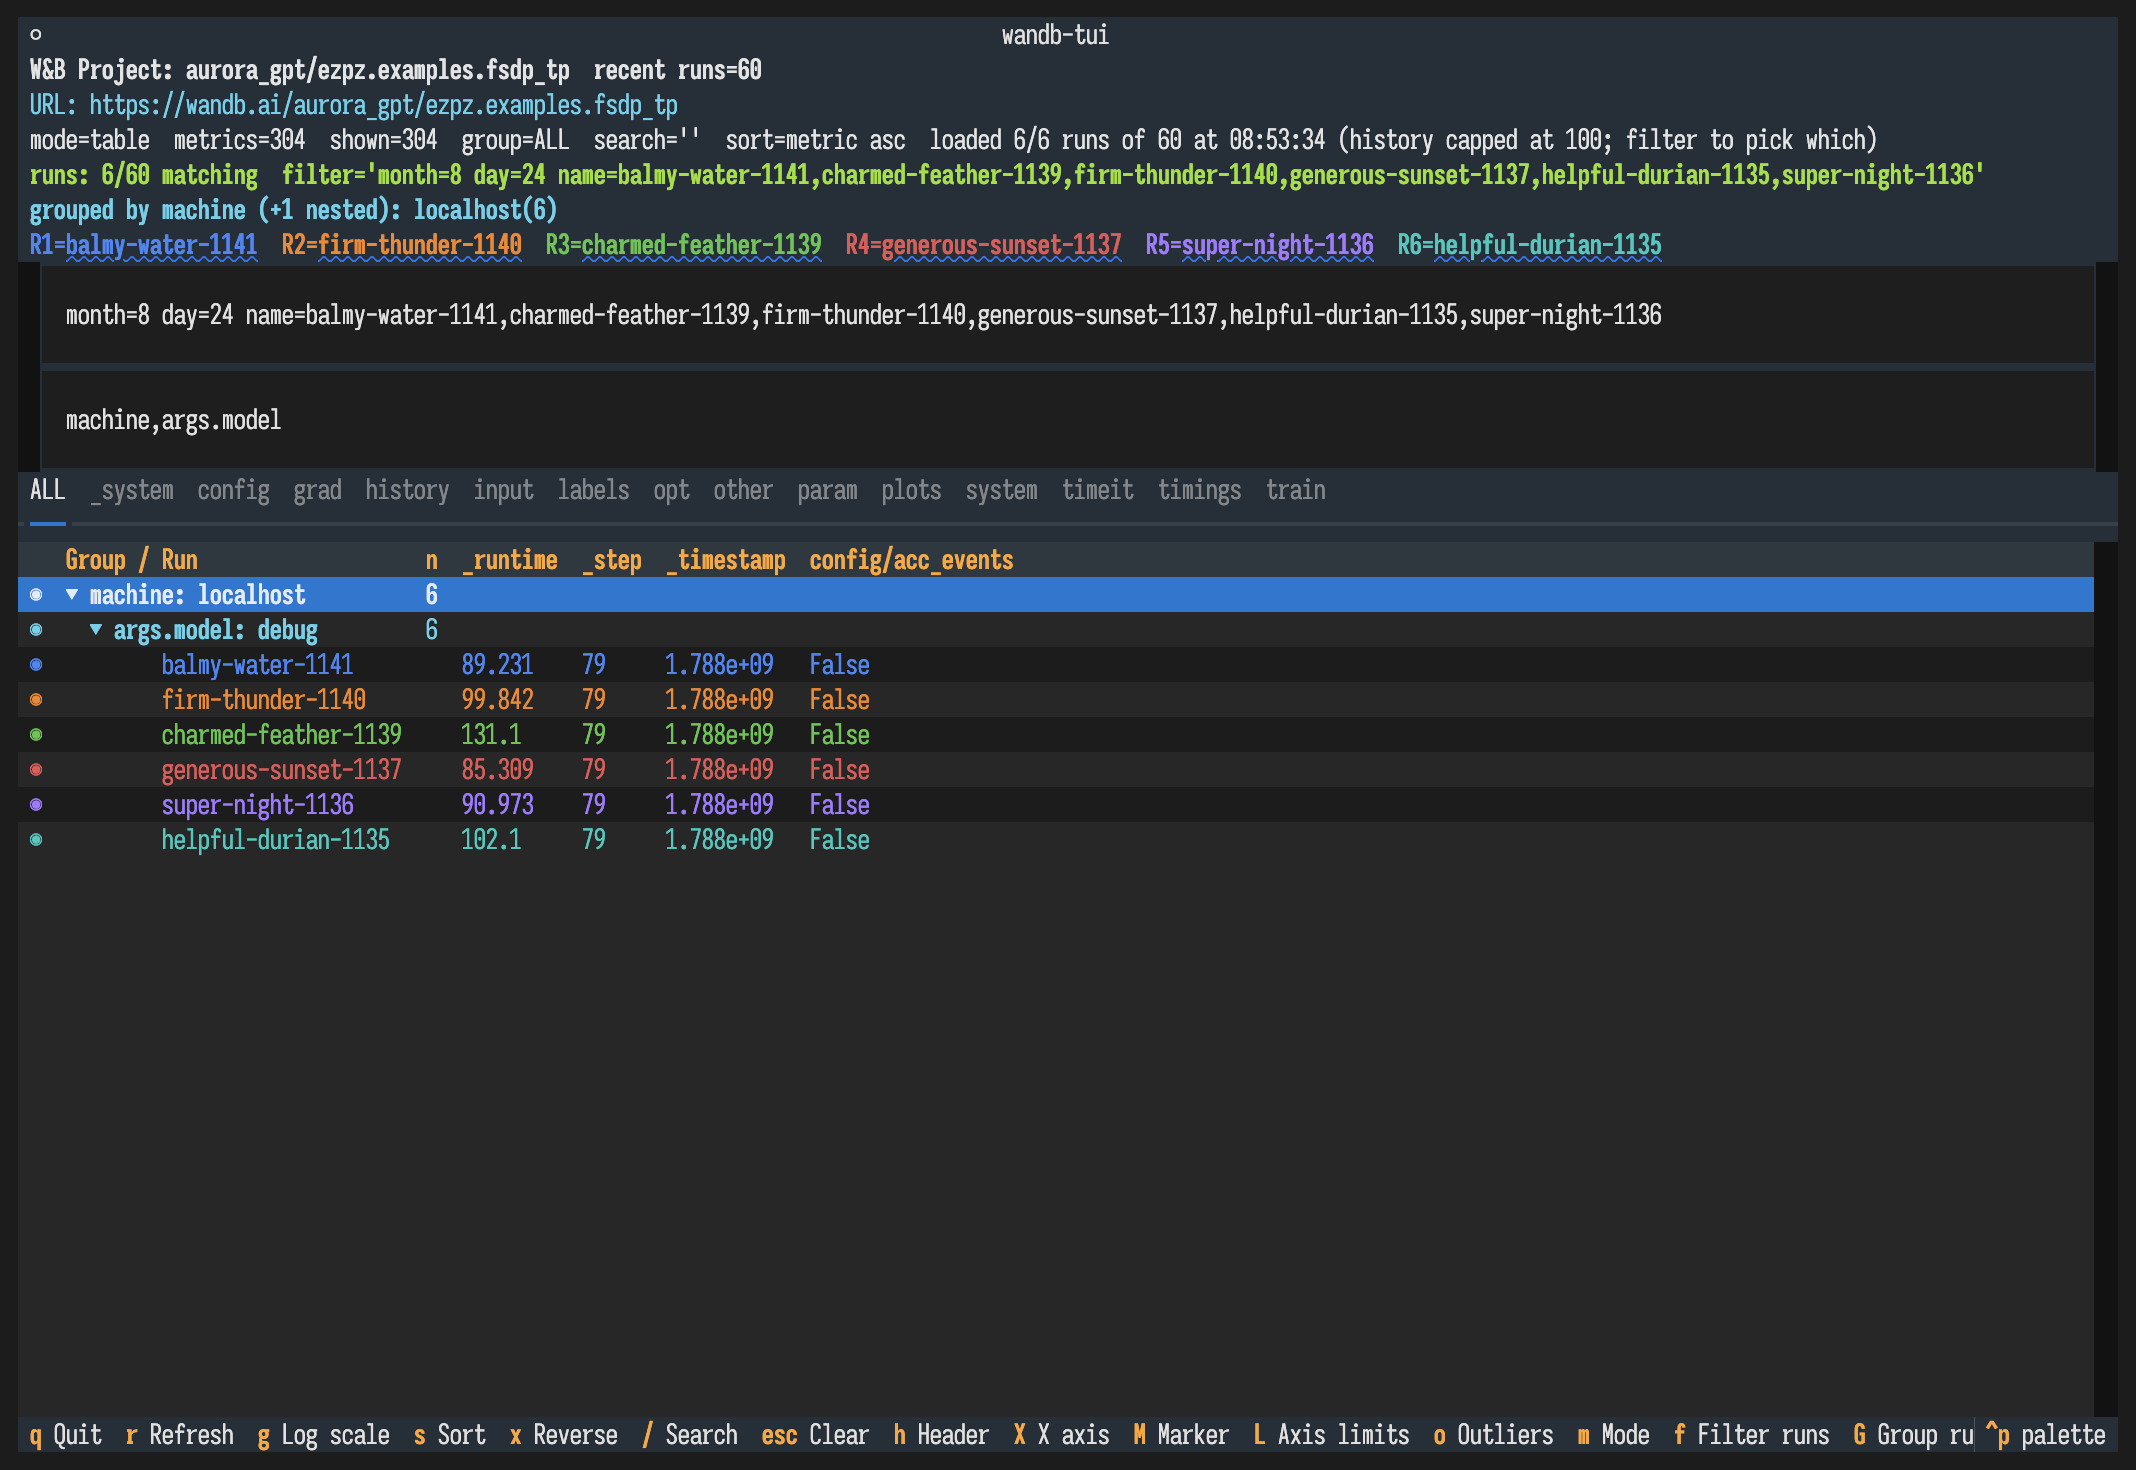Collapse the args.model: debug subgroup triangle

(96, 629)
